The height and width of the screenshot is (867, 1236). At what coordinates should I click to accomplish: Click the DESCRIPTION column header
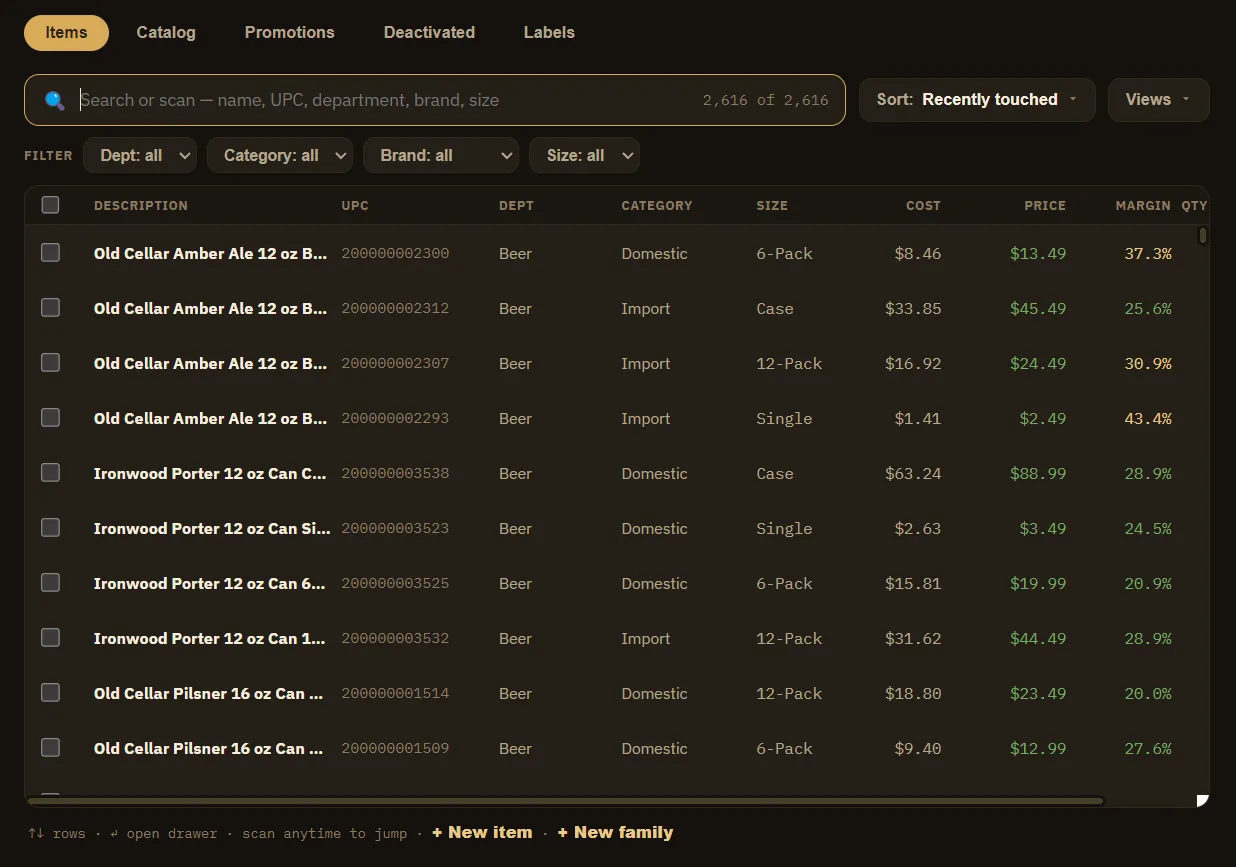click(x=141, y=206)
